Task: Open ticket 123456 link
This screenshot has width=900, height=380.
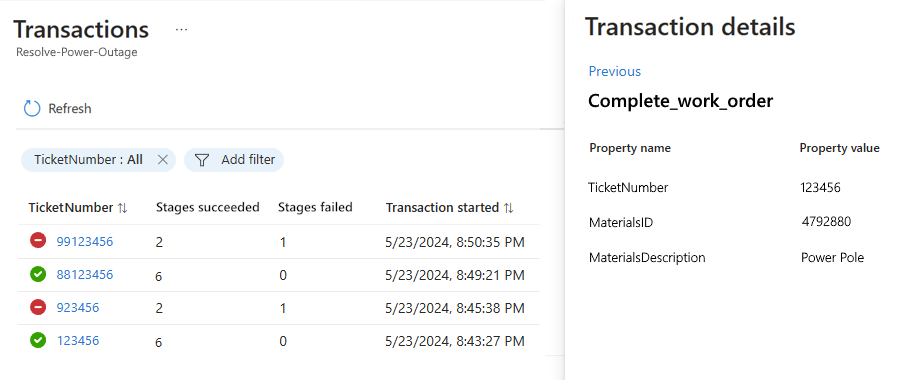Action: coord(77,340)
